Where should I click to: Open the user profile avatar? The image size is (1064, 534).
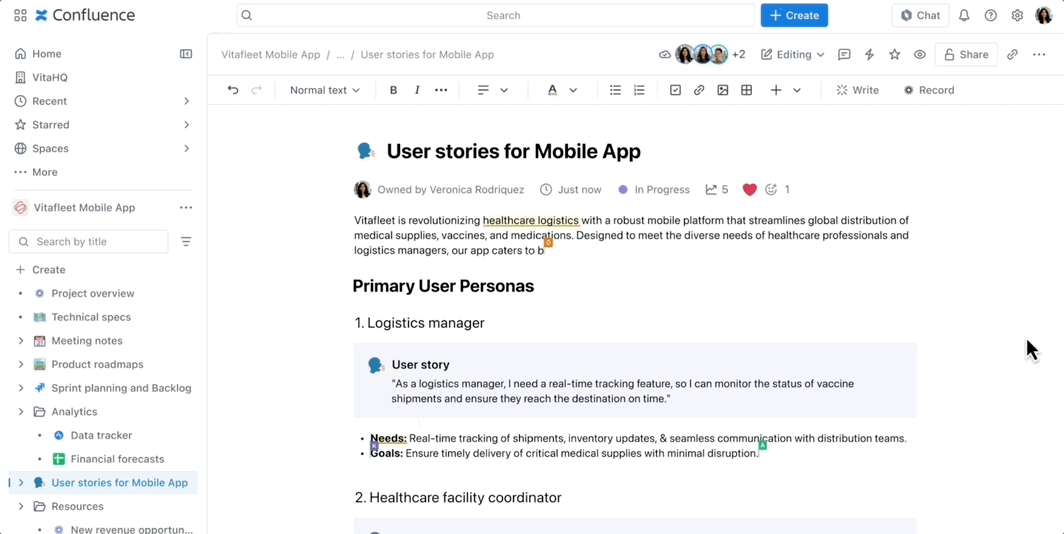[x=1044, y=15]
